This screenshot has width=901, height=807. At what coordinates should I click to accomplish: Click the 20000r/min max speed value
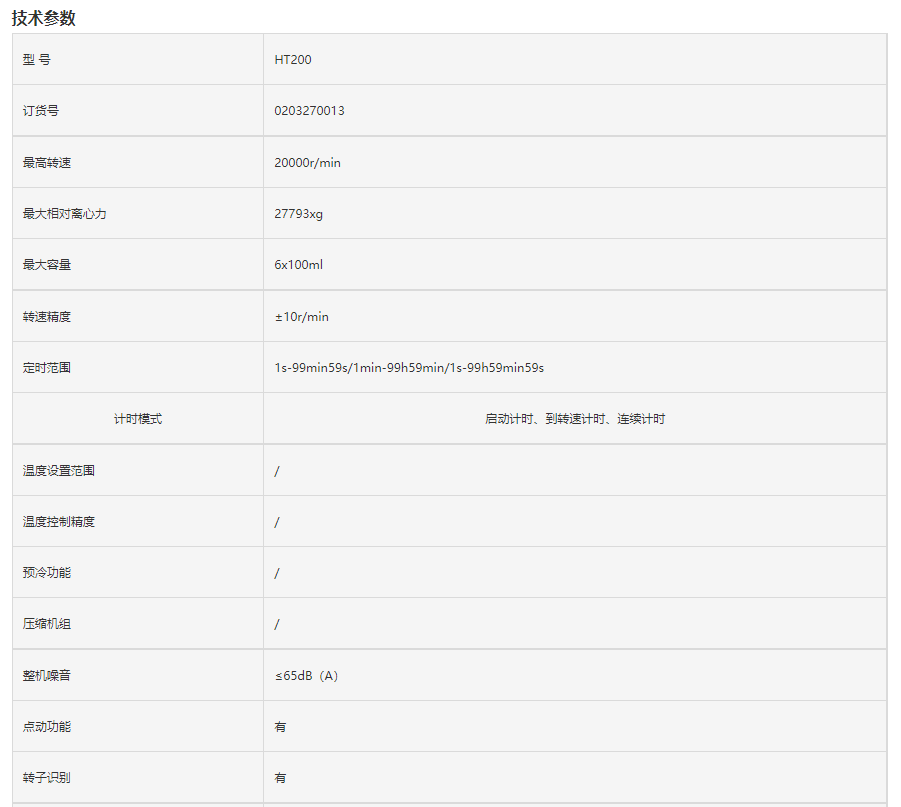point(307,162)
